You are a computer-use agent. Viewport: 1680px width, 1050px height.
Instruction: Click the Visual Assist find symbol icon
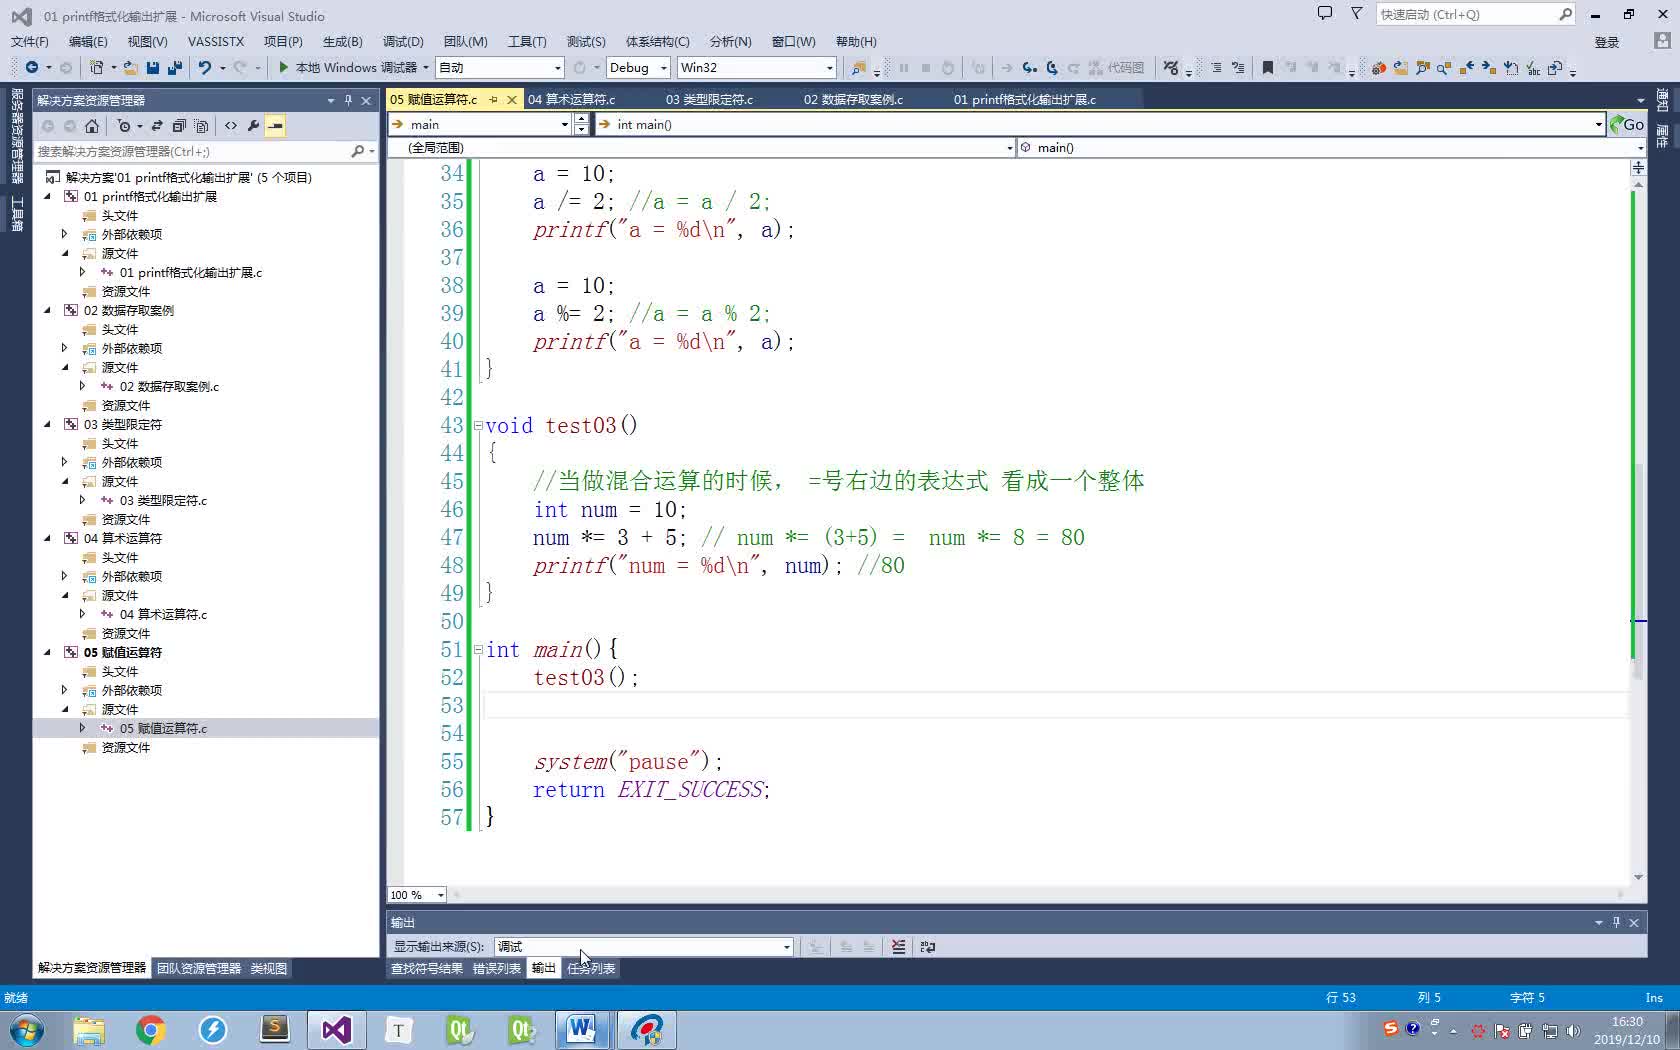point(1444,68)
